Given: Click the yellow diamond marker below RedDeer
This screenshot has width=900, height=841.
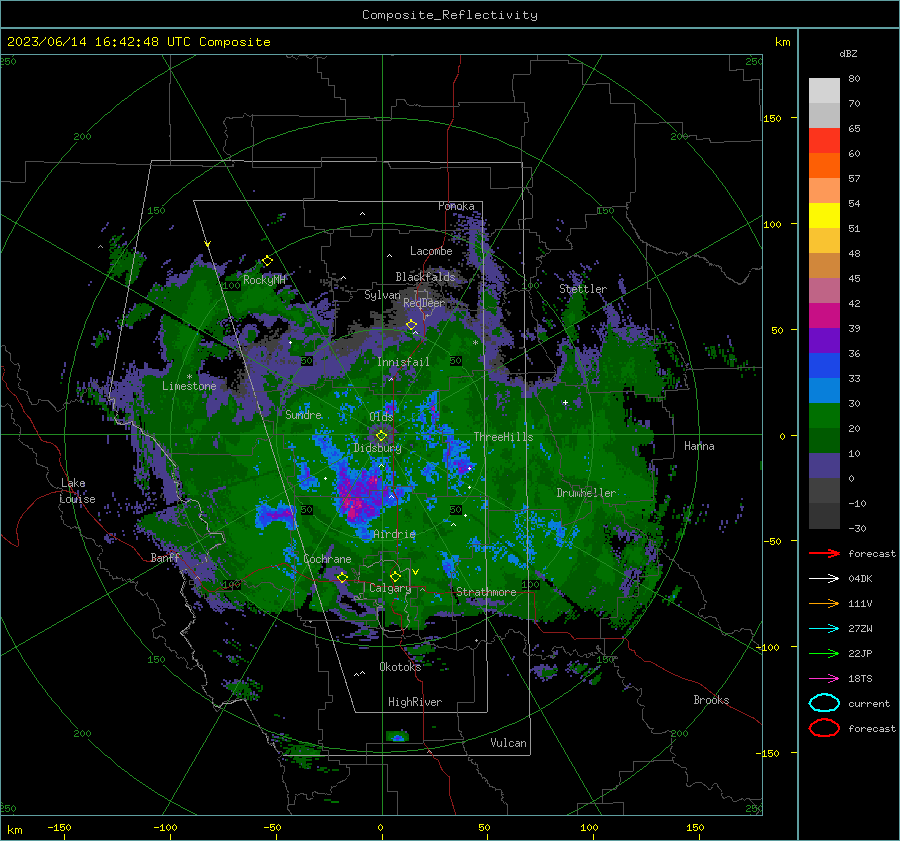Looking at the screenshot, I should tap(411, 325).
